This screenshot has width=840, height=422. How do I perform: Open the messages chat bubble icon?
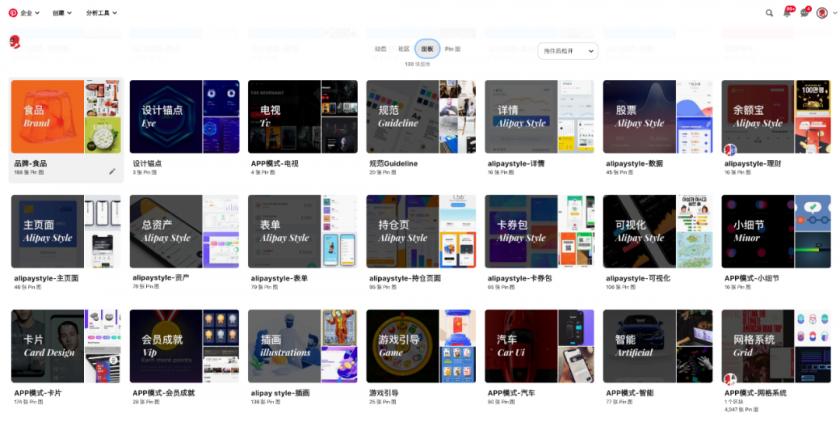[x=804, y=13]
